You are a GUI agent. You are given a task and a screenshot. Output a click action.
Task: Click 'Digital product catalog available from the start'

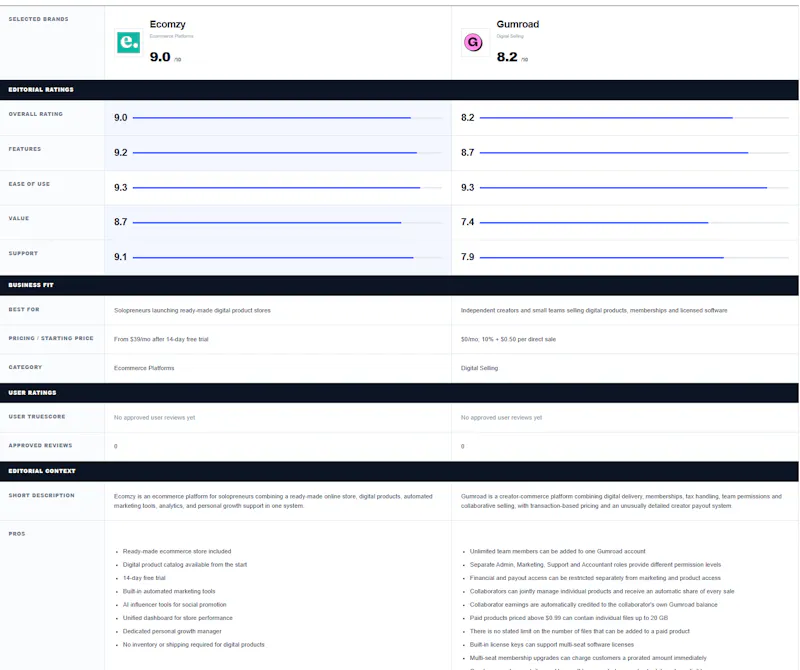point(185,565)
